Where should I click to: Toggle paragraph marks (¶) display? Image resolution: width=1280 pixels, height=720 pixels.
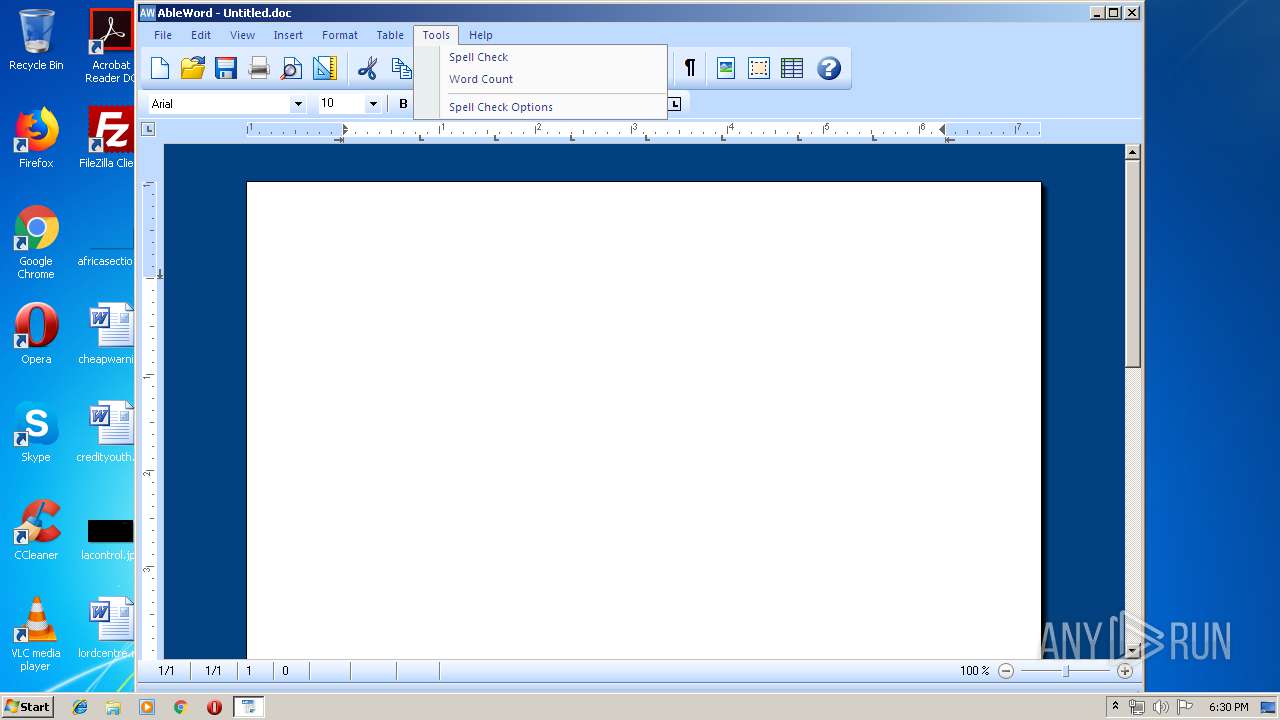coord(690,68)
